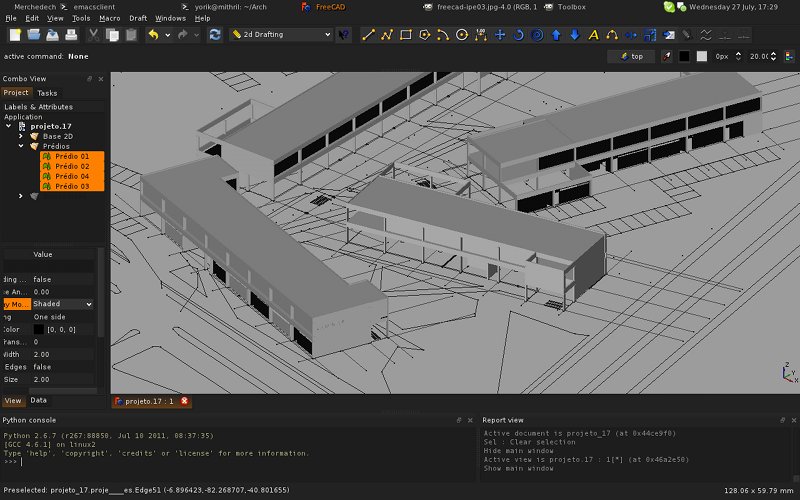Select the Draft Text tool
This screenshot has height=500, width=800.
pyautogui.click(x=593, y=35)
